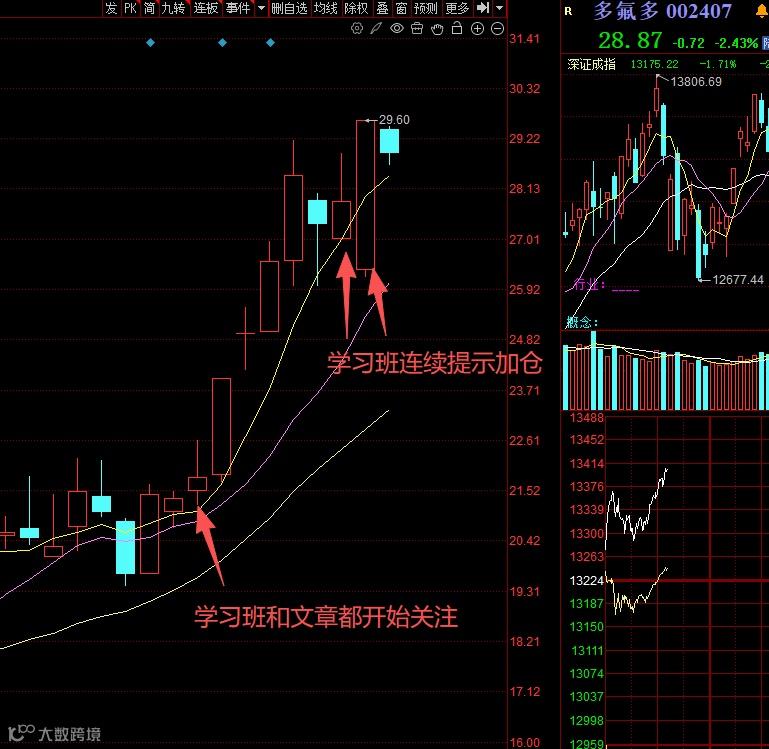Click the 叠 overlay button
The height and width of the screenshot is (749, 769).
[383, 8]
